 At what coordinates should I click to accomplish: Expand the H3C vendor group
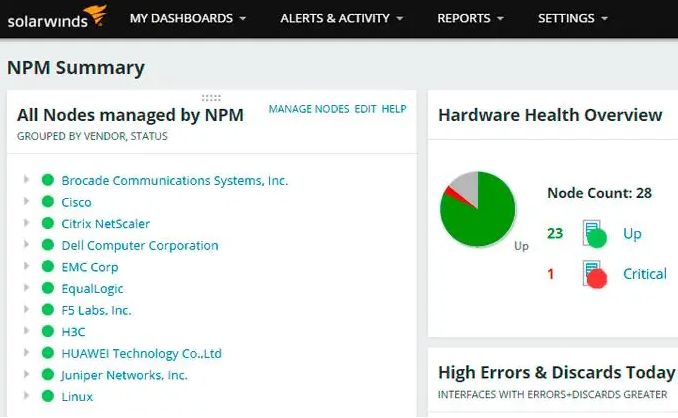26,330
